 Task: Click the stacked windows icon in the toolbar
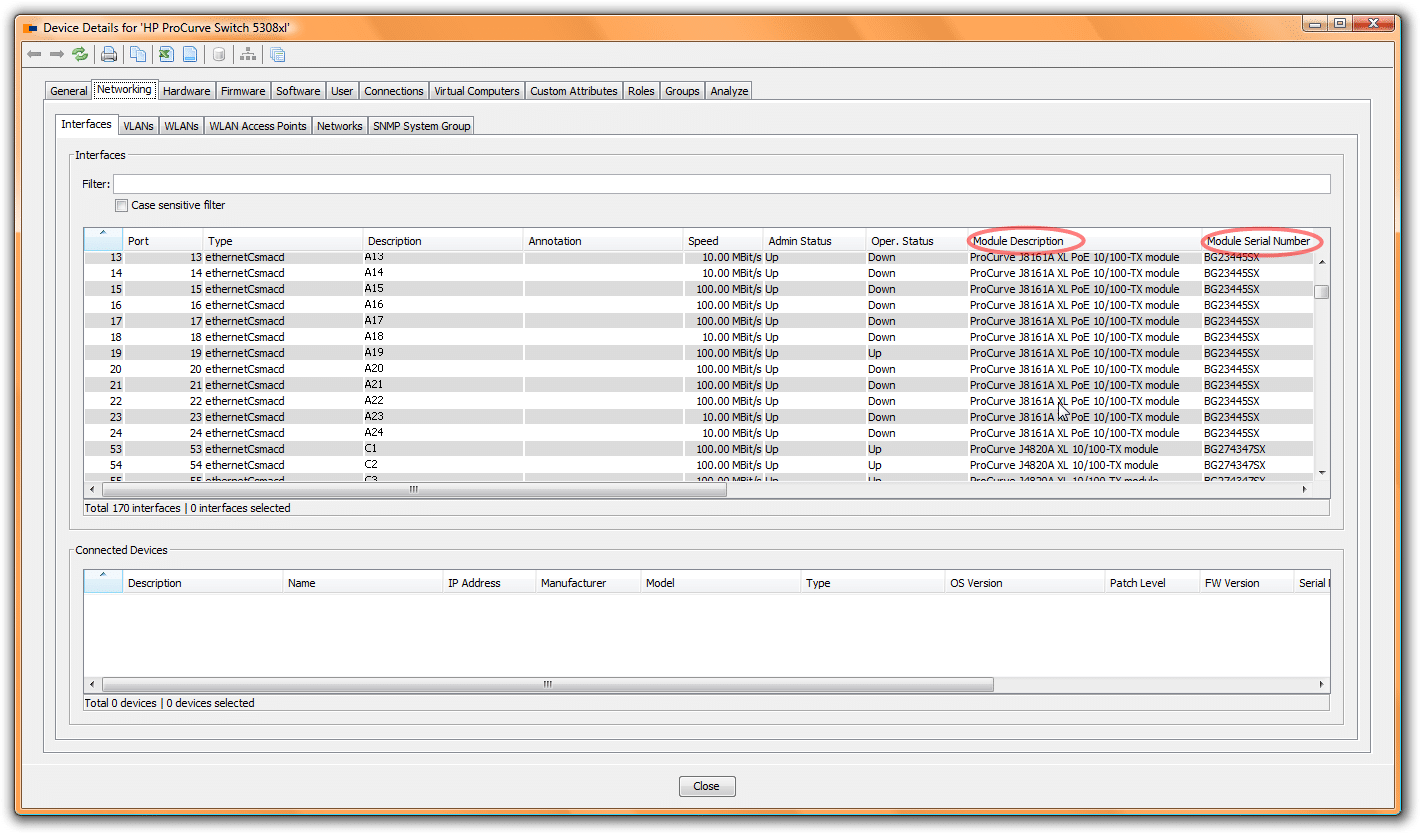[x=277, y=55]
